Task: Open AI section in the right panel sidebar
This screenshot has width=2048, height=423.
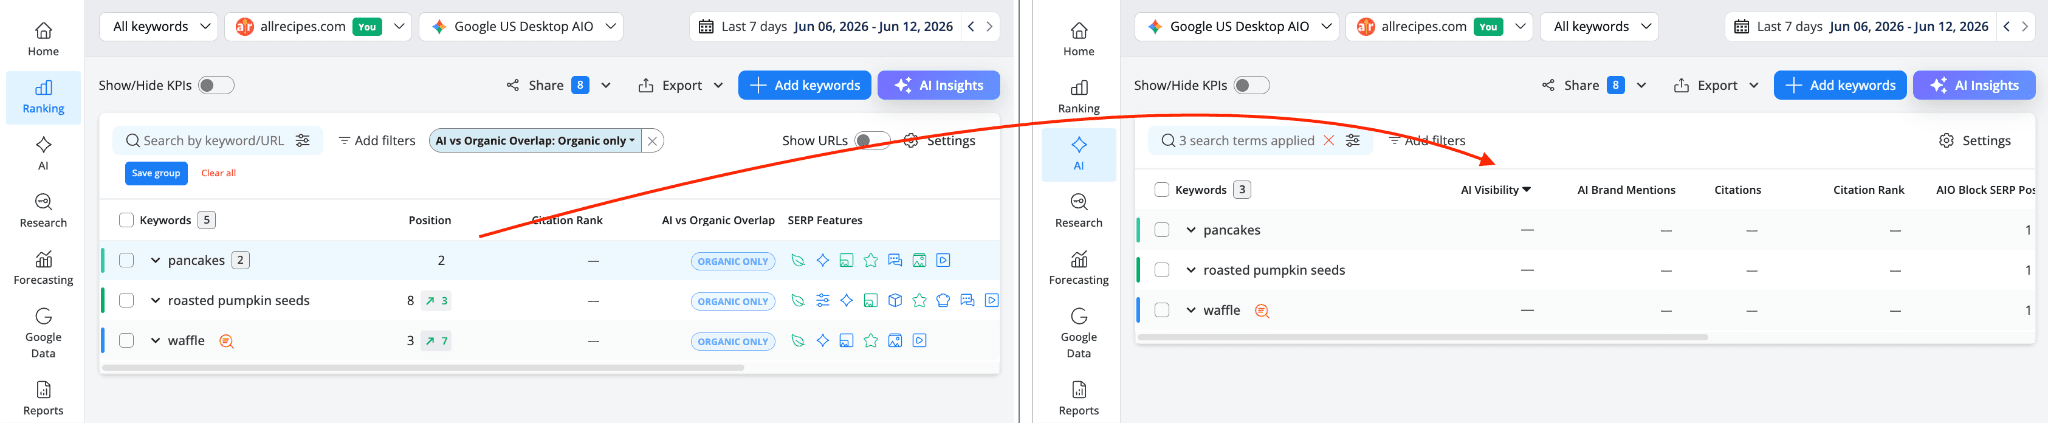Action: [1078, 154]
